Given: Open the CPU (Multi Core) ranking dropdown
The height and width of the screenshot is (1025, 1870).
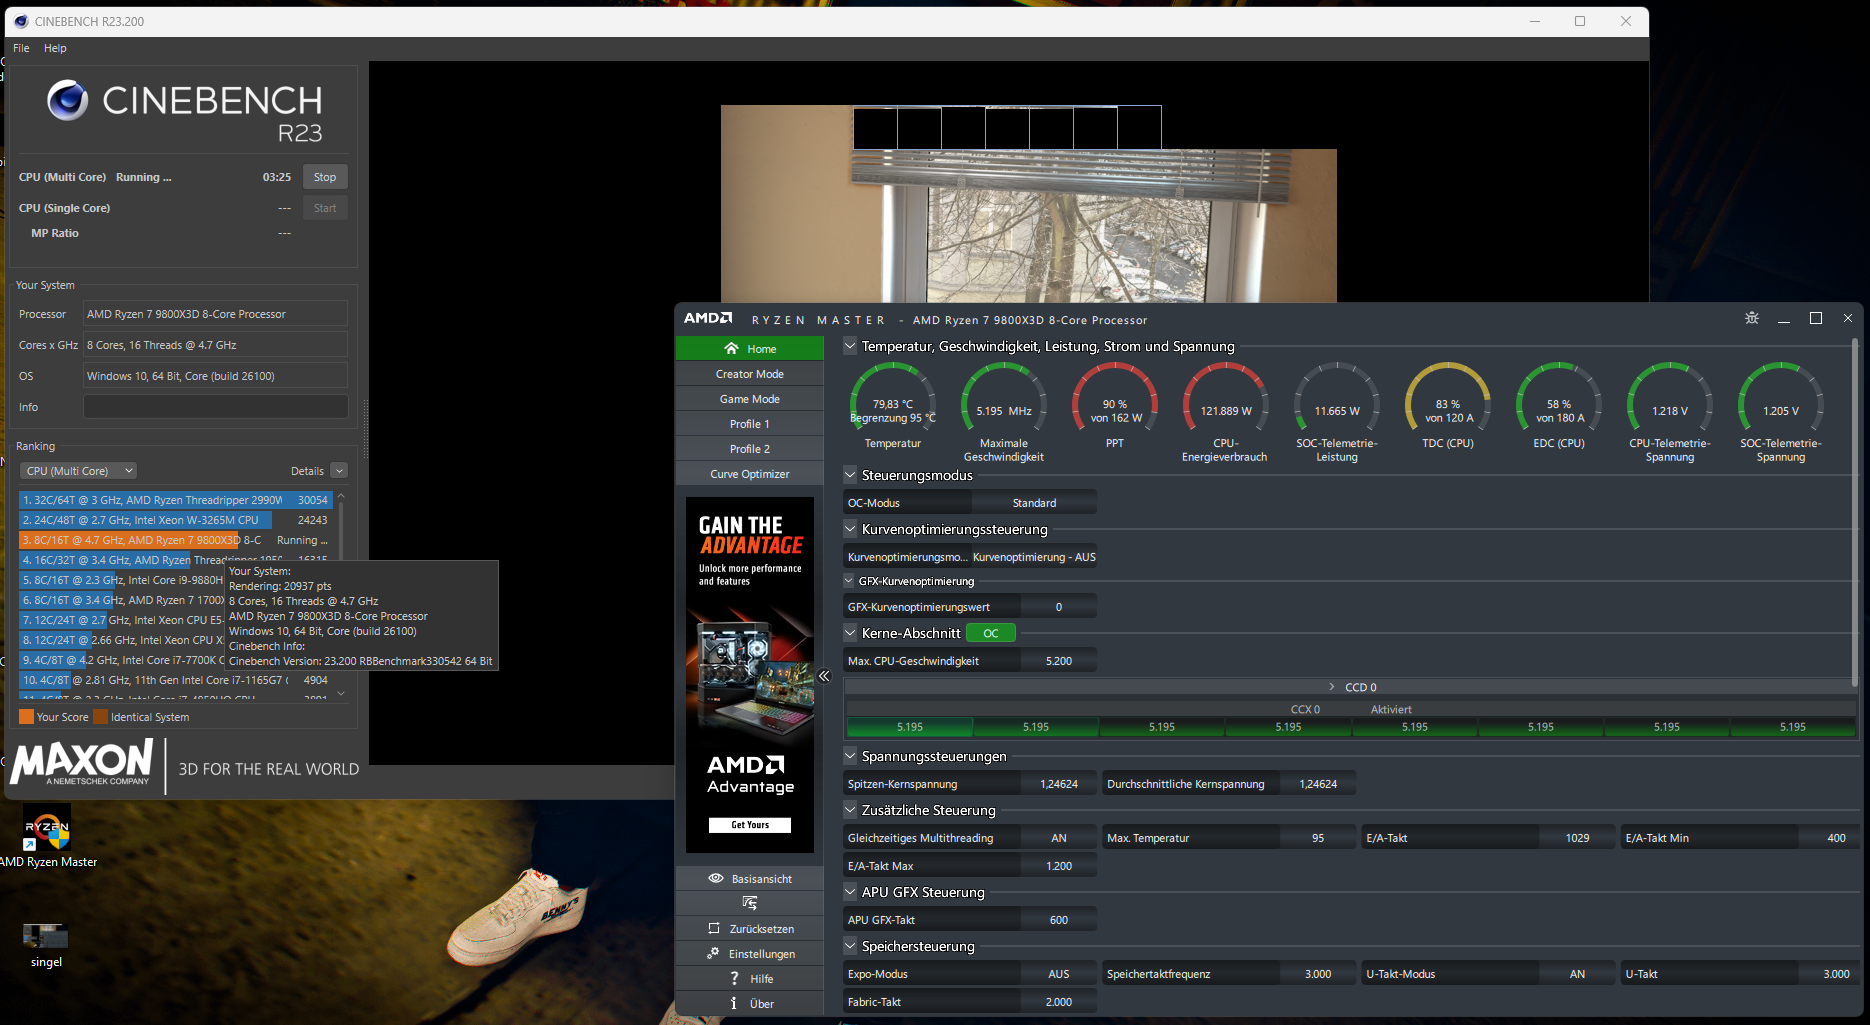Looking at the screenshot, I should click(78, 471).
